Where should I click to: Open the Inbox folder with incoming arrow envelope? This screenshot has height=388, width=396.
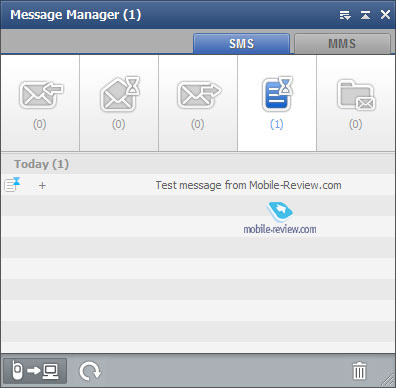coord(40,103)
